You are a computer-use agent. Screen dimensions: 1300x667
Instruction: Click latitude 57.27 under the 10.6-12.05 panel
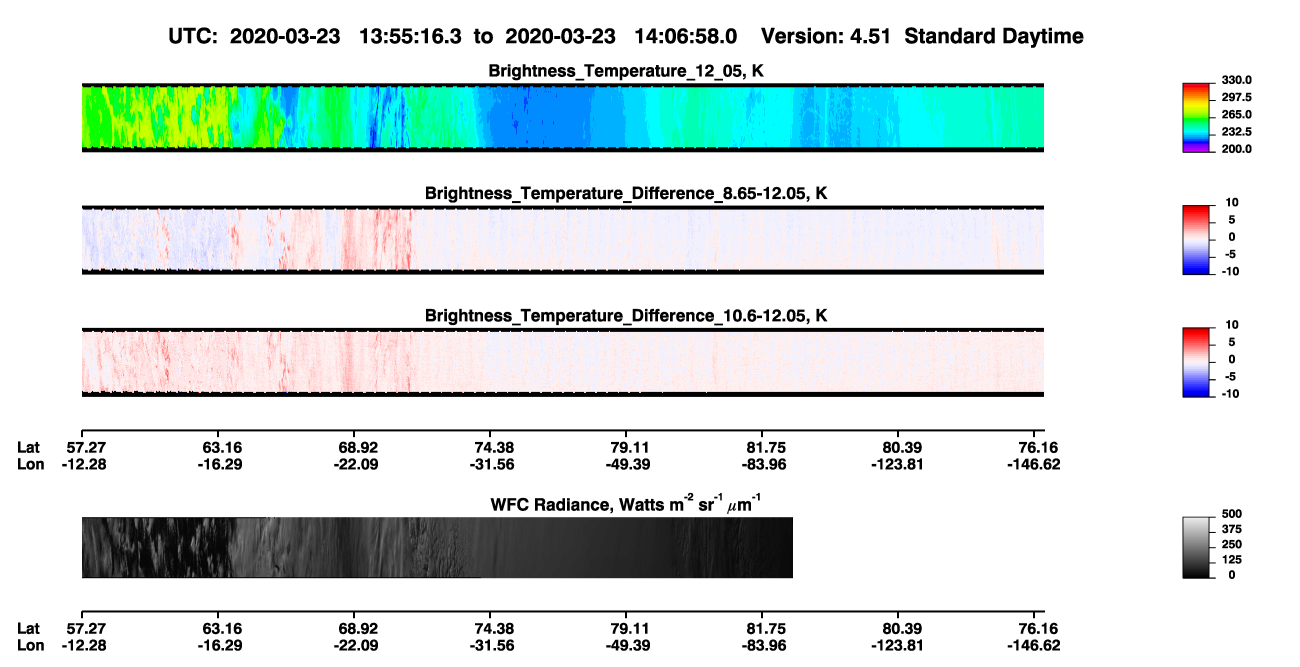pos(85,446)
